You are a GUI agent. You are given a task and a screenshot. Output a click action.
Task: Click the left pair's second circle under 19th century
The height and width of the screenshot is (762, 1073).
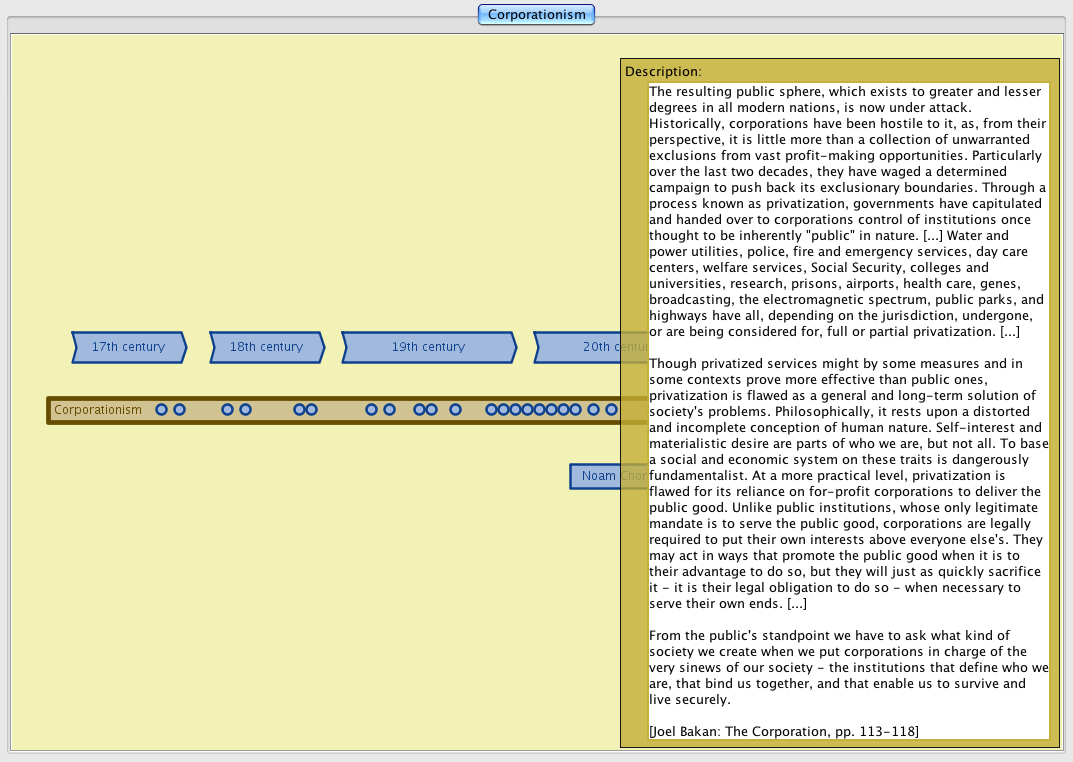click(389, 410)
